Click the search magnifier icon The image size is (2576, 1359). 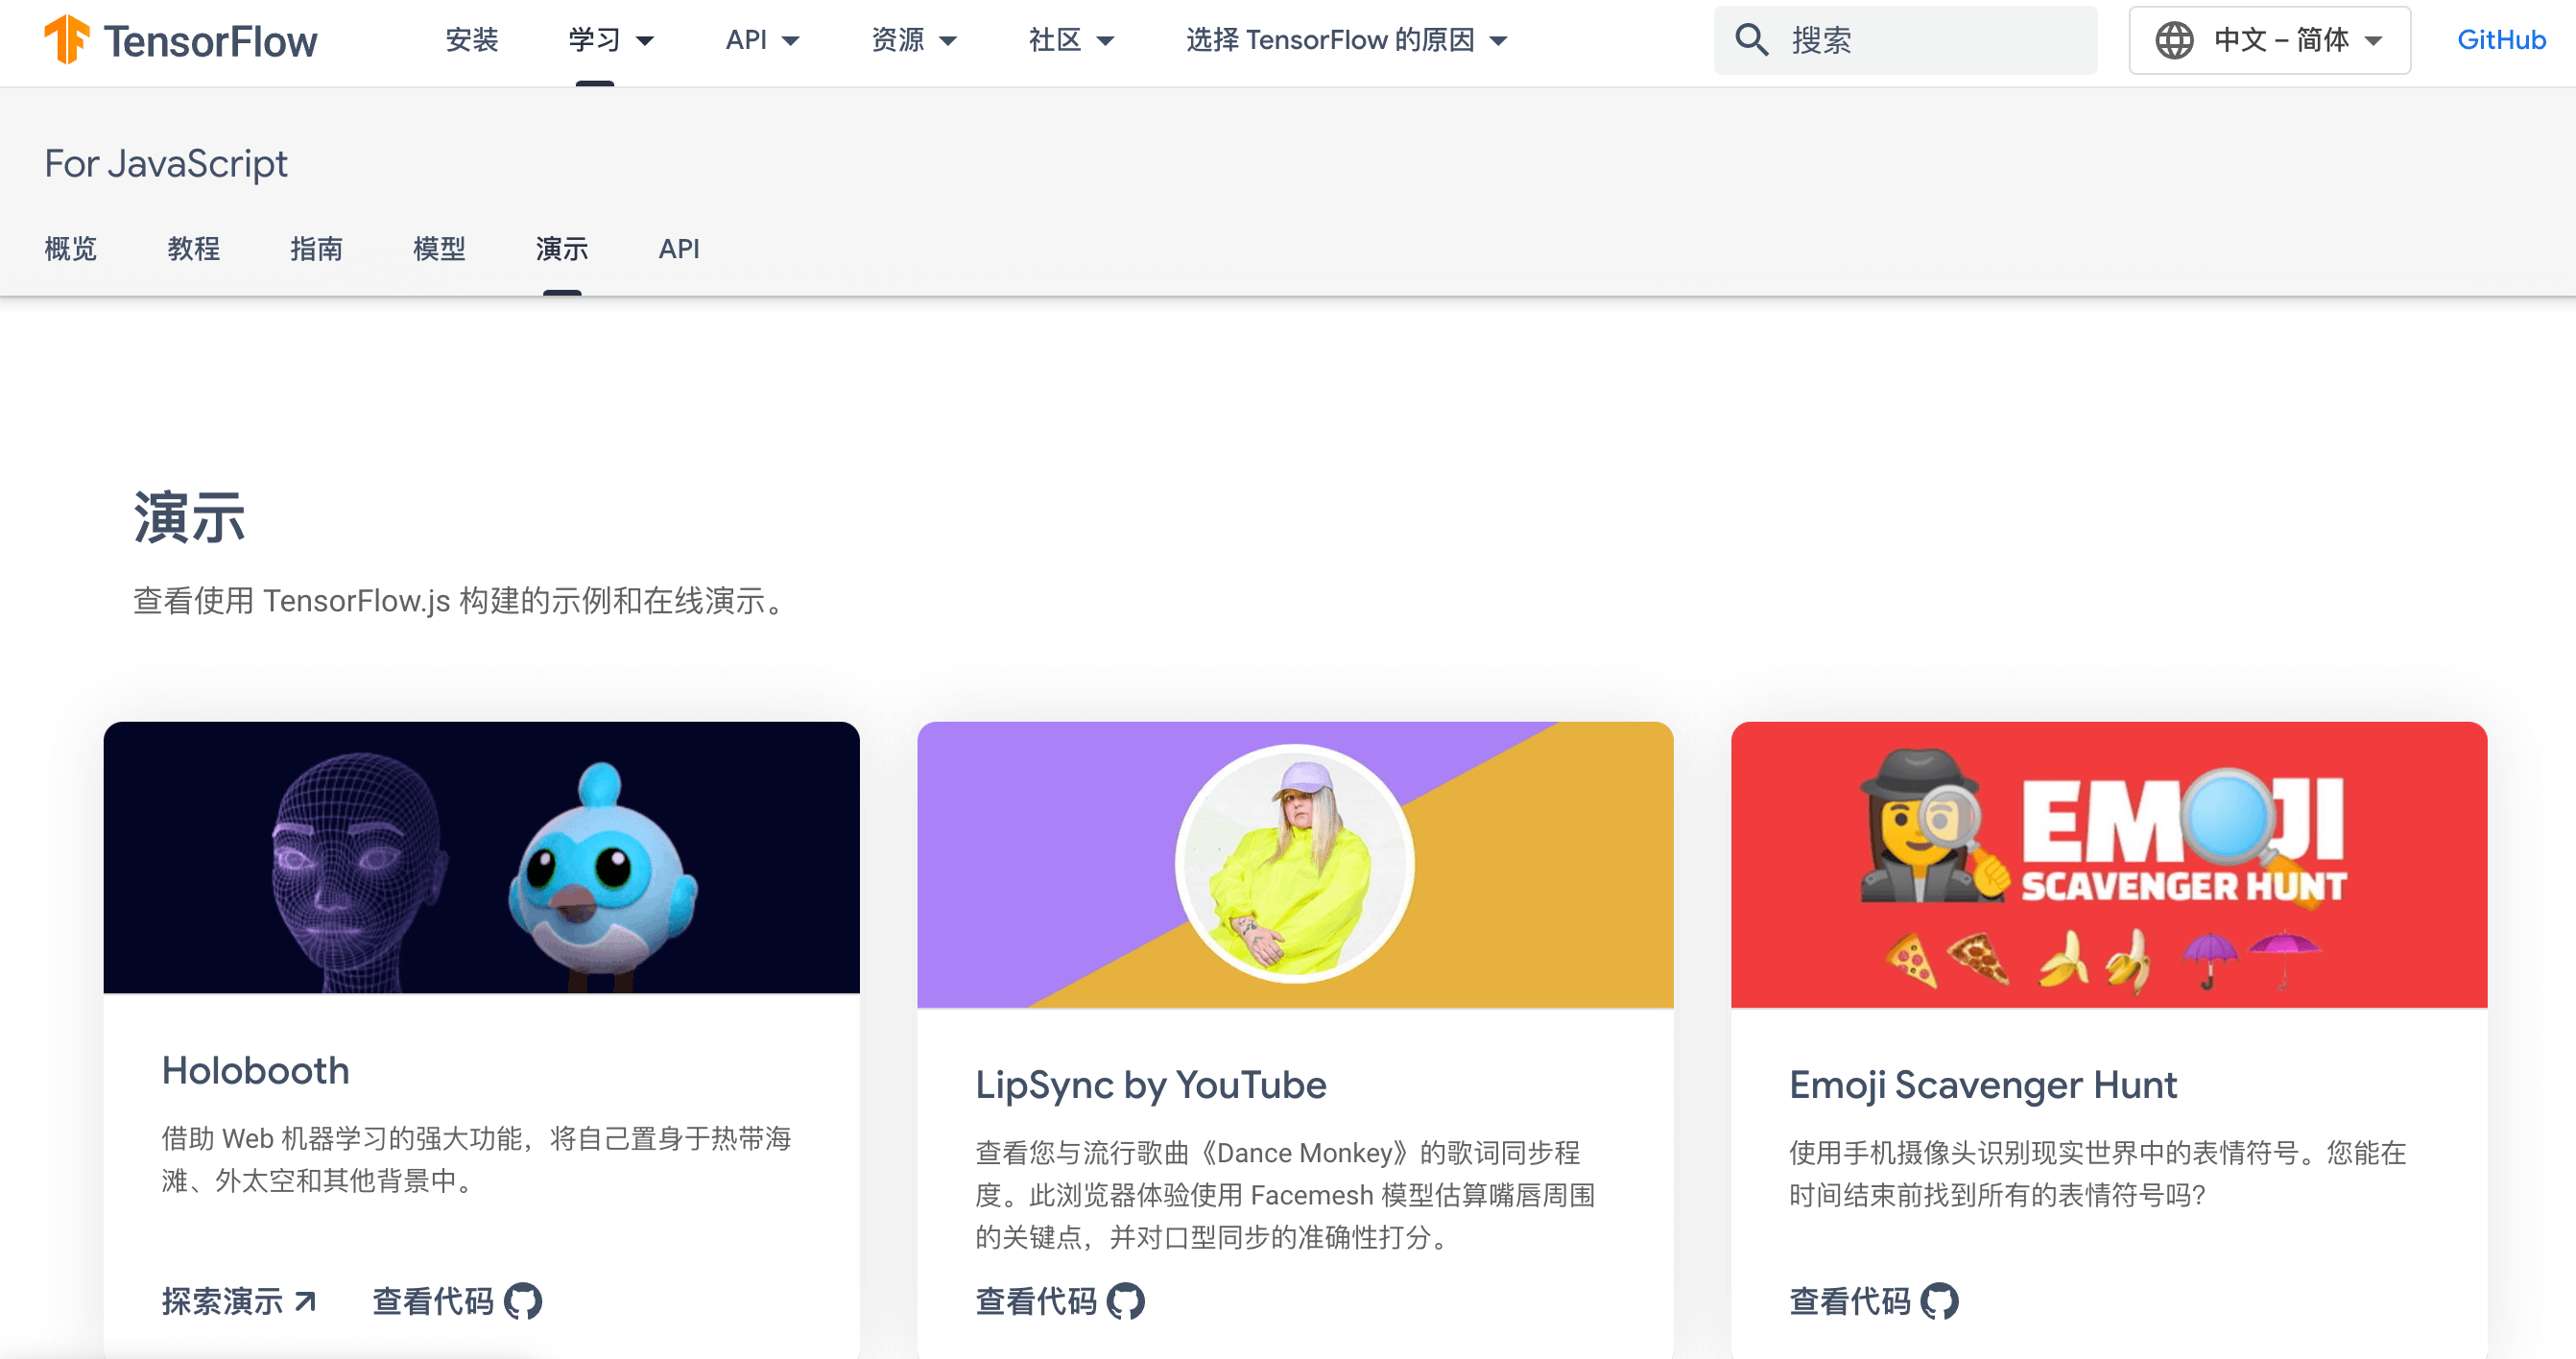1751,40
